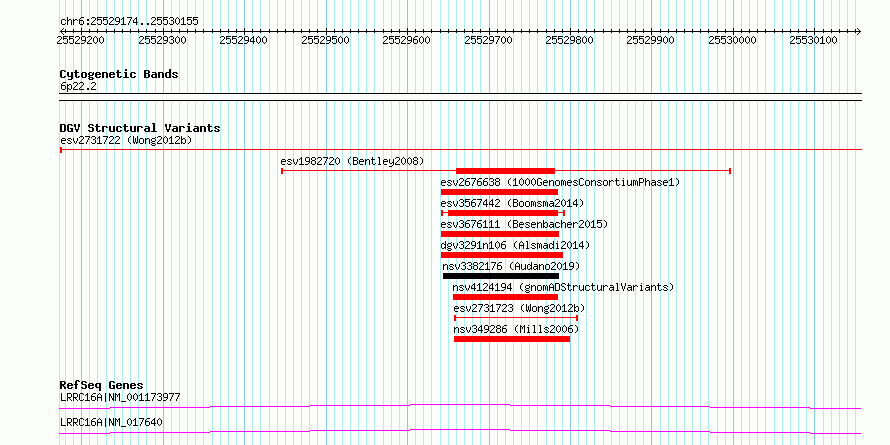
Task: Click red bar under esv3567442
Action: [x=503, y=213]
